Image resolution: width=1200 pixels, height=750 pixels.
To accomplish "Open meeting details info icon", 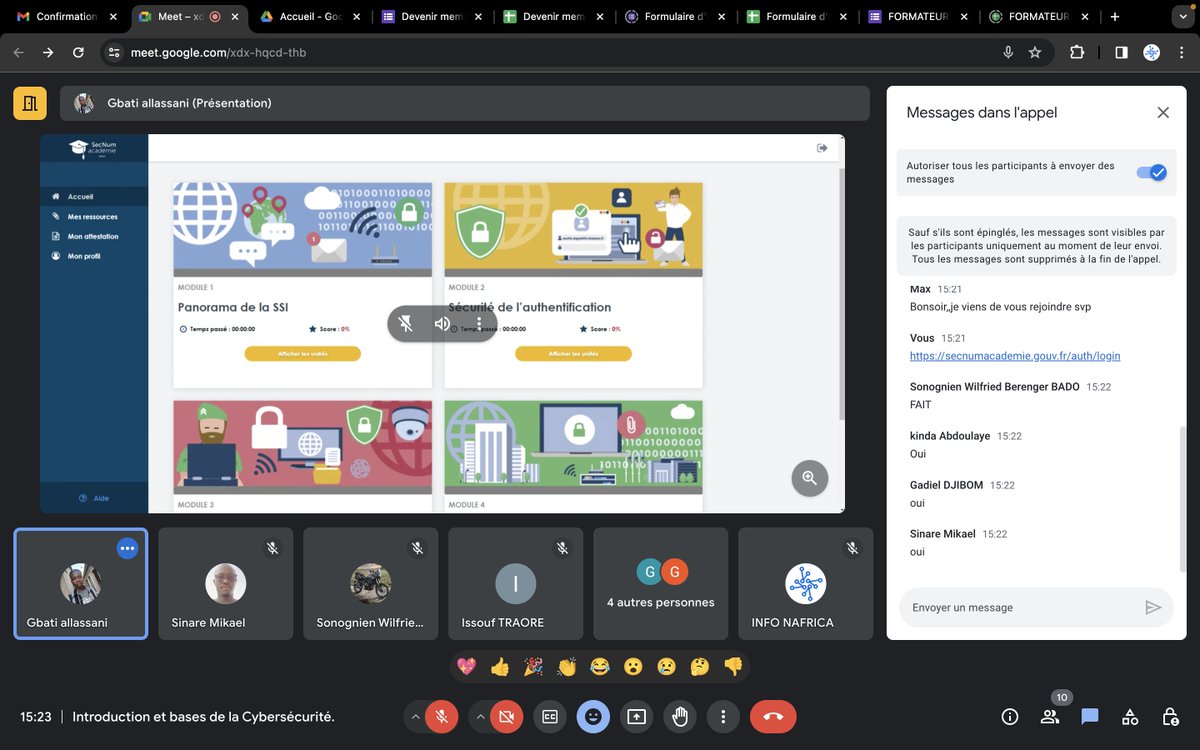I will pyautogui.click(x=1010, y=716).
